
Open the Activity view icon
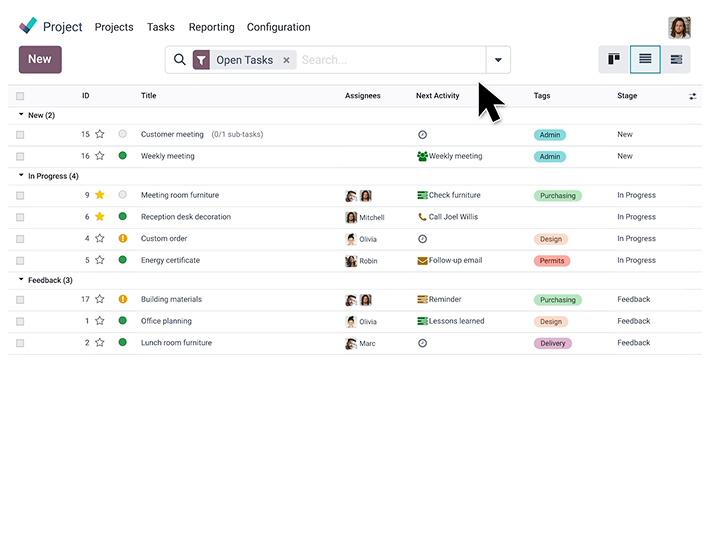[x=677, y=59]
